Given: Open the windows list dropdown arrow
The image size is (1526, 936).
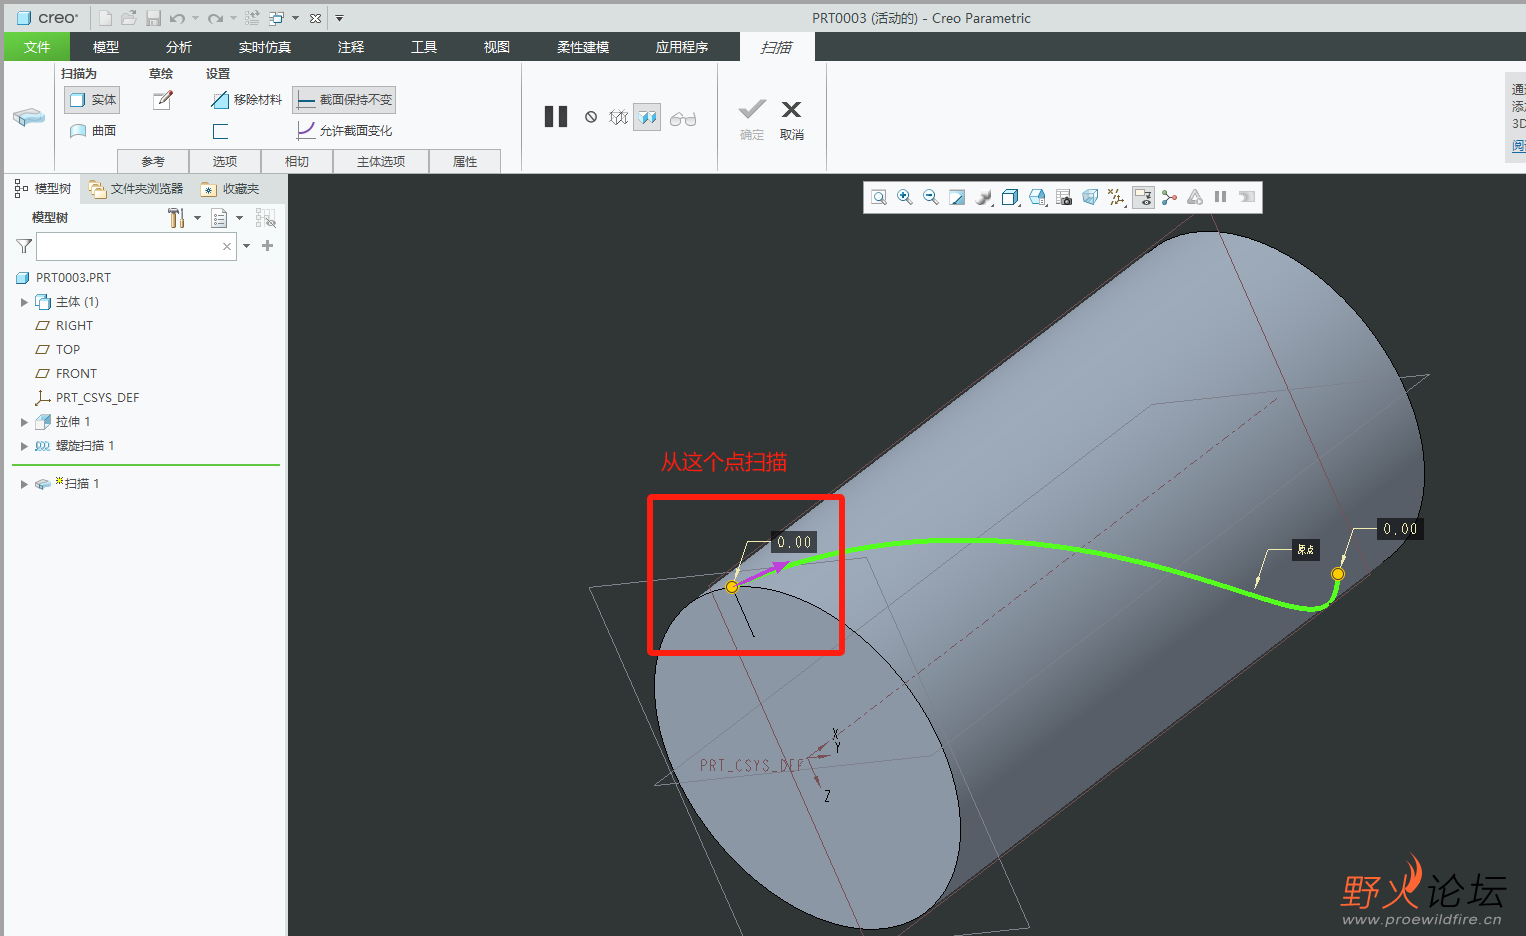Looking at the screenshot, I should (x=295, y=18).
